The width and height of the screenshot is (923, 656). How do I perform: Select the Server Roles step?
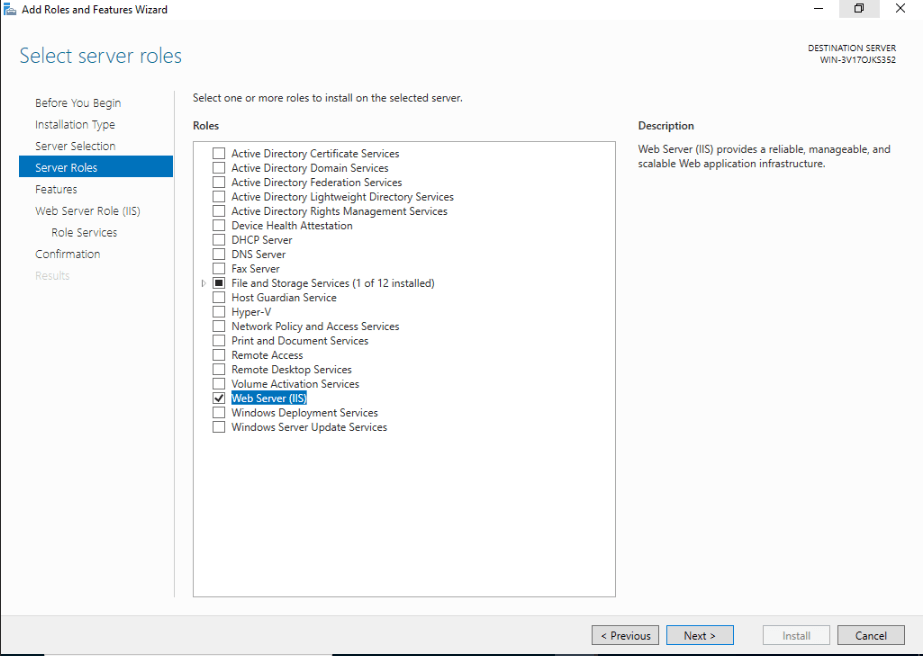point(96,167)
